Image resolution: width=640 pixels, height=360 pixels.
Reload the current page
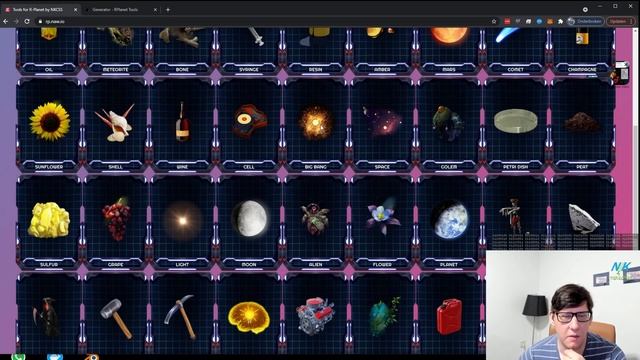27,21
